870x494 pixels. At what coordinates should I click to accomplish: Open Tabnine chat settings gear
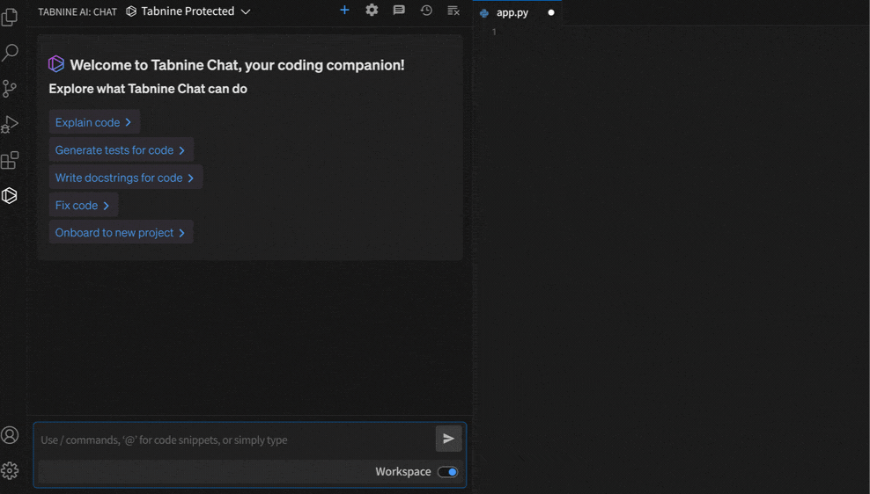pyautogui.click(x=372, y=10)
